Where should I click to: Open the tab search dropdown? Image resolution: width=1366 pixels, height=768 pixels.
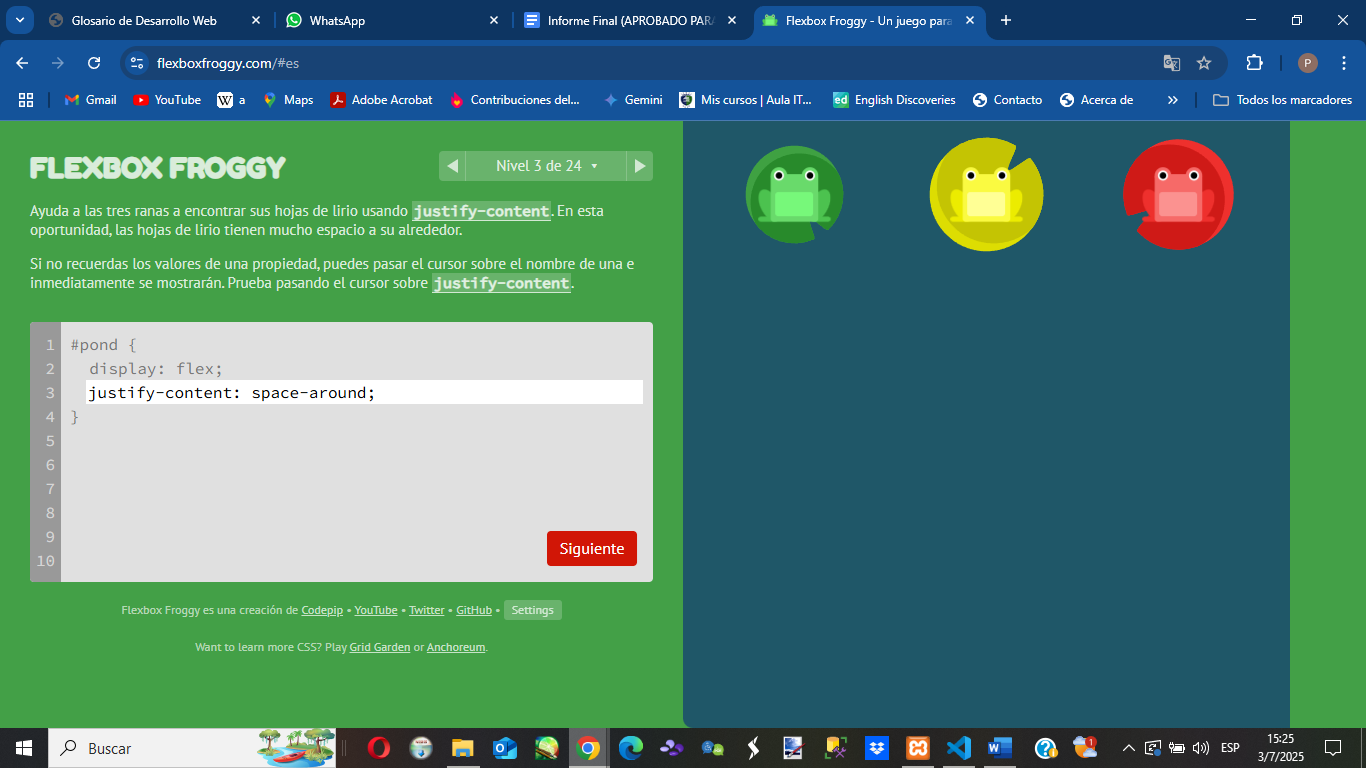click(x=19, y=20)
